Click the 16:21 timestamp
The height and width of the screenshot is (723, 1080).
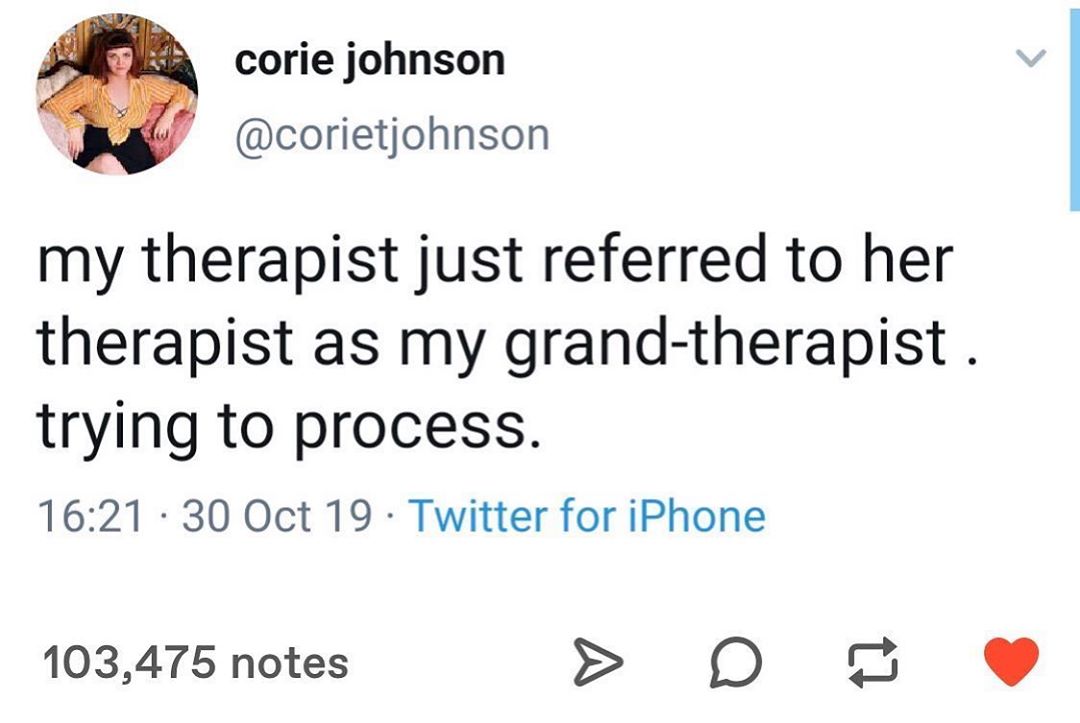point(89,517)
